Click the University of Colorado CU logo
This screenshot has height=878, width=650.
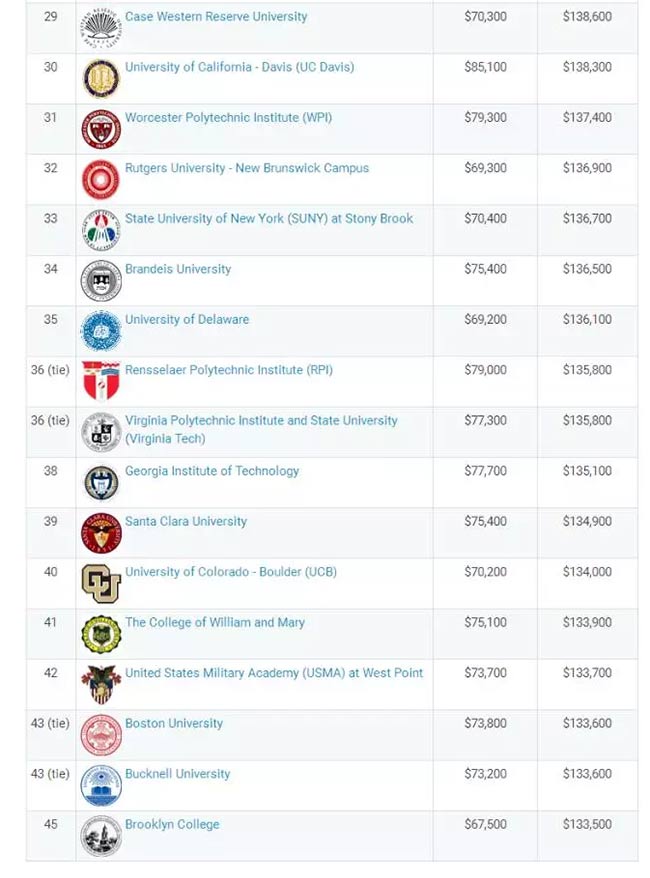[101, 583]
